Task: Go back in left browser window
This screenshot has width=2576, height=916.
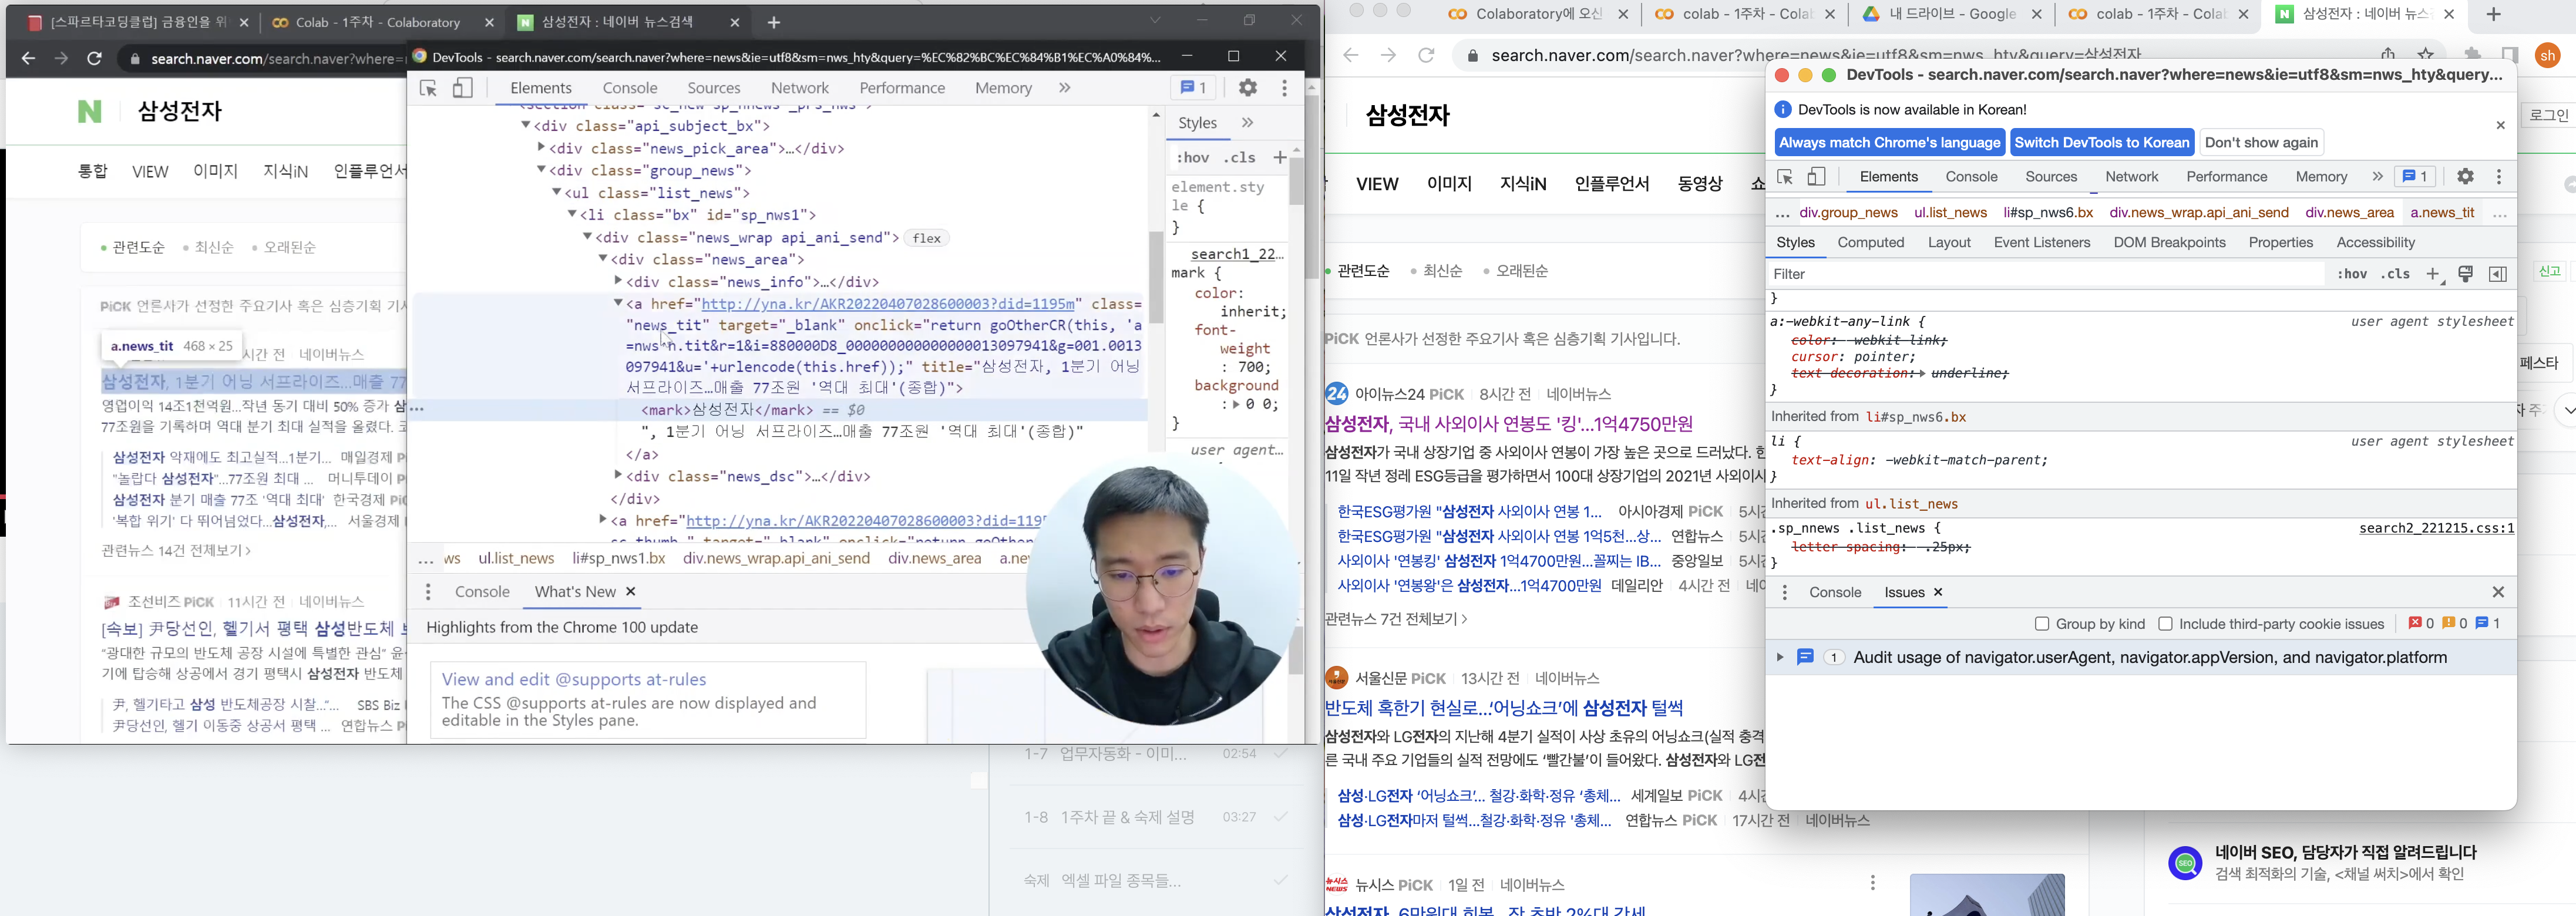Action: click(x=28, y=59)
